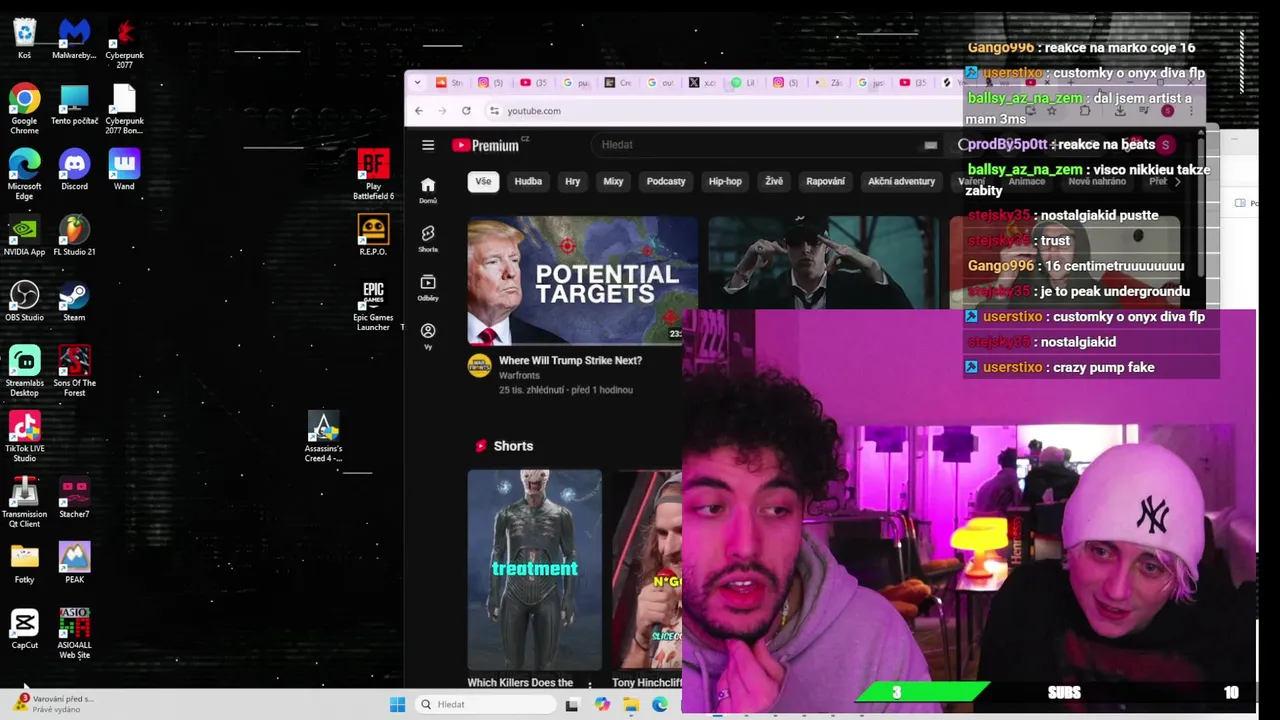
Task: Select the Mixy filter chip
Action: tap(613, 181)
